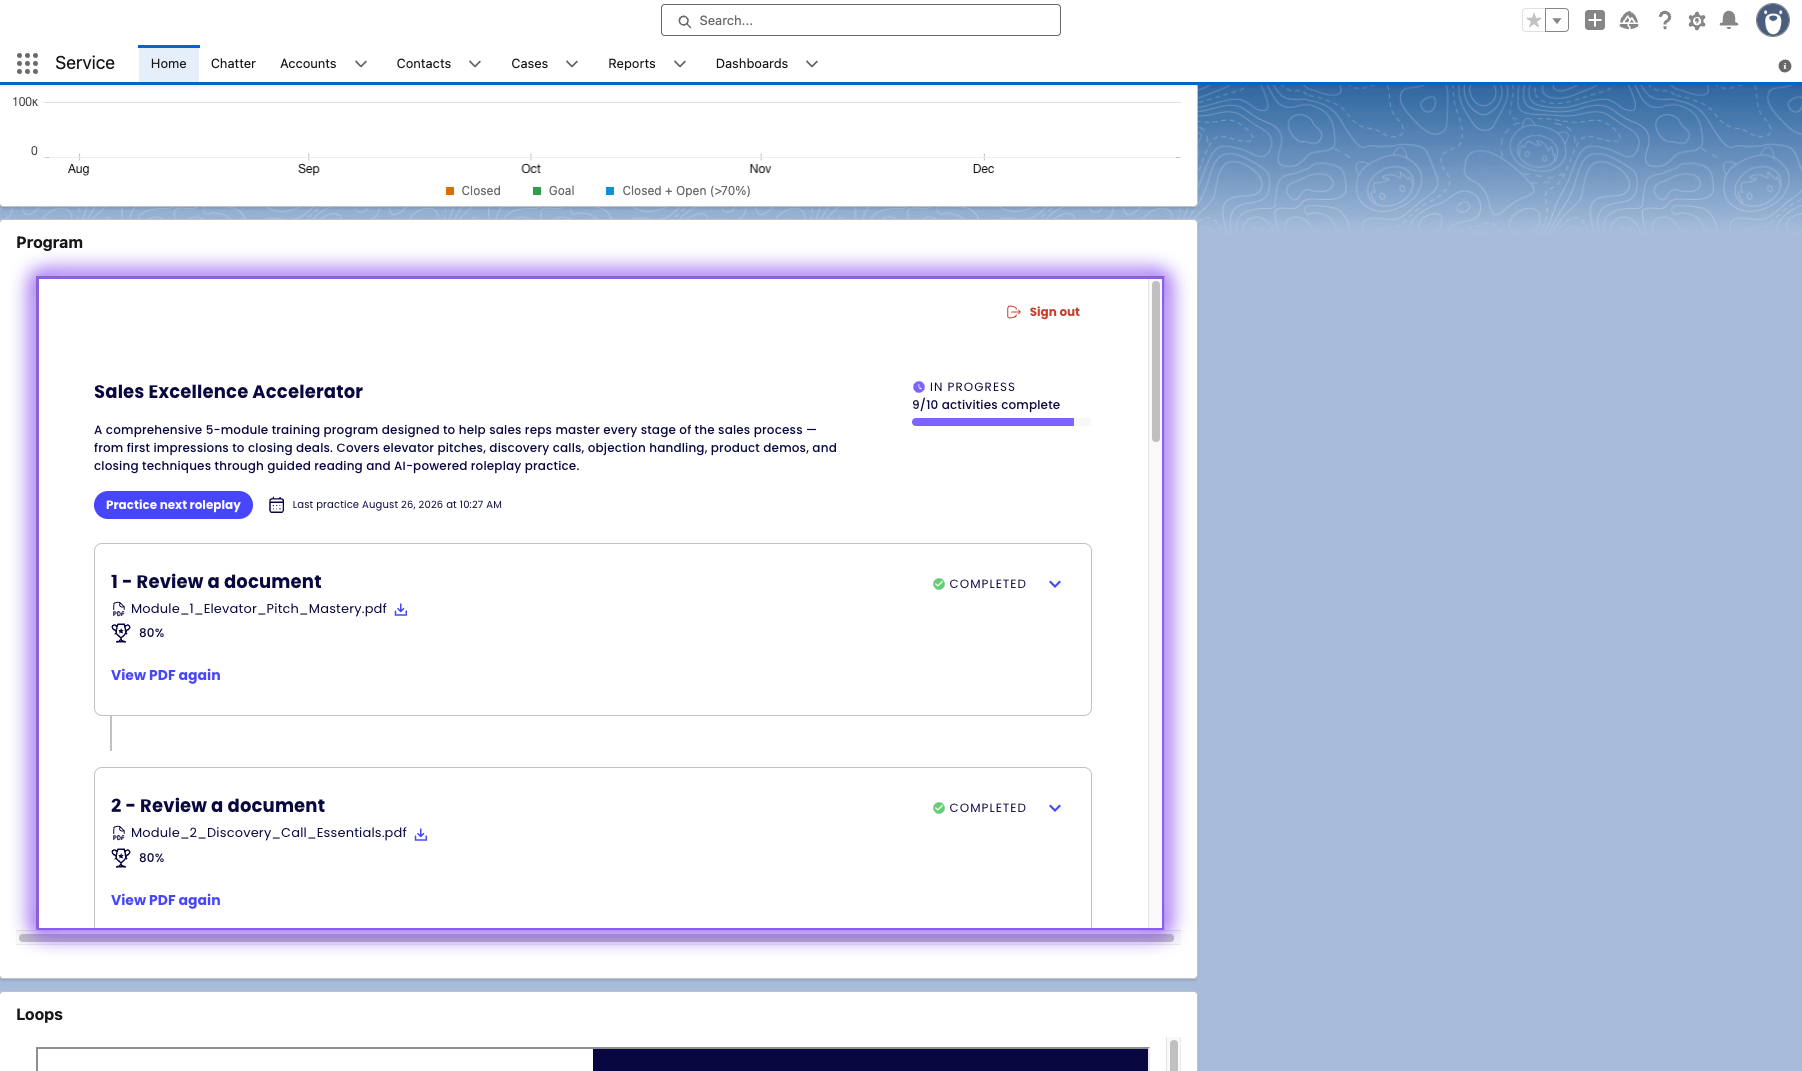Open the Cases tab dropdown chevron

click(572, 64)
